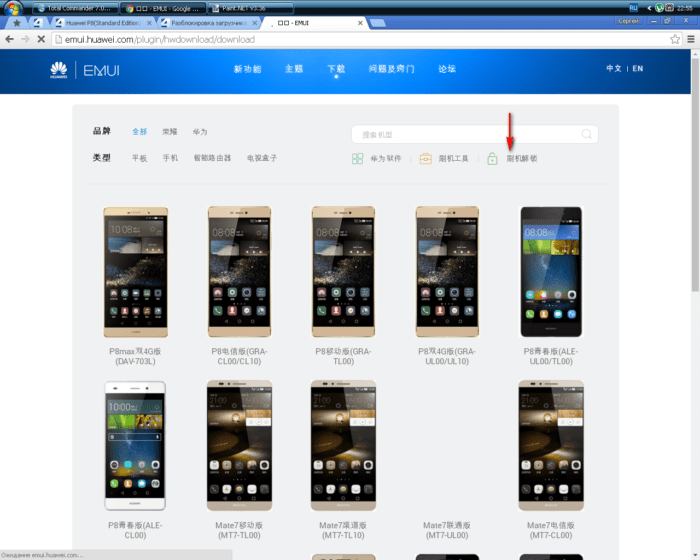Open P8 ALE-CL00 white phone image

coord(135,446)
